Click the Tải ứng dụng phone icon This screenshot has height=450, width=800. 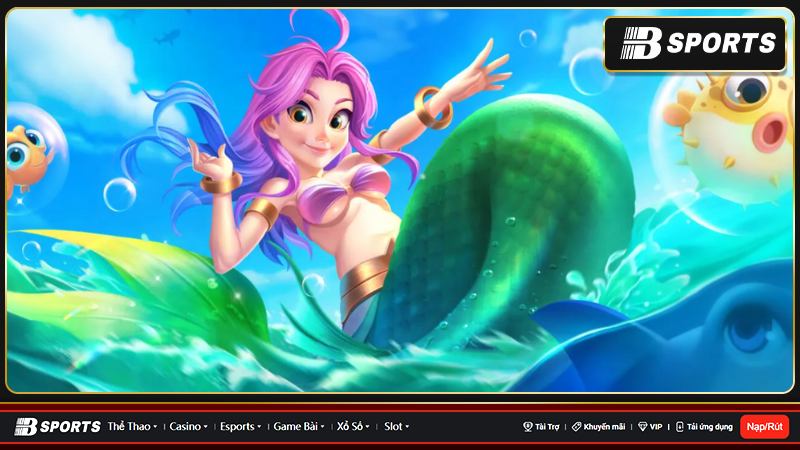click(x=680, y=427)
